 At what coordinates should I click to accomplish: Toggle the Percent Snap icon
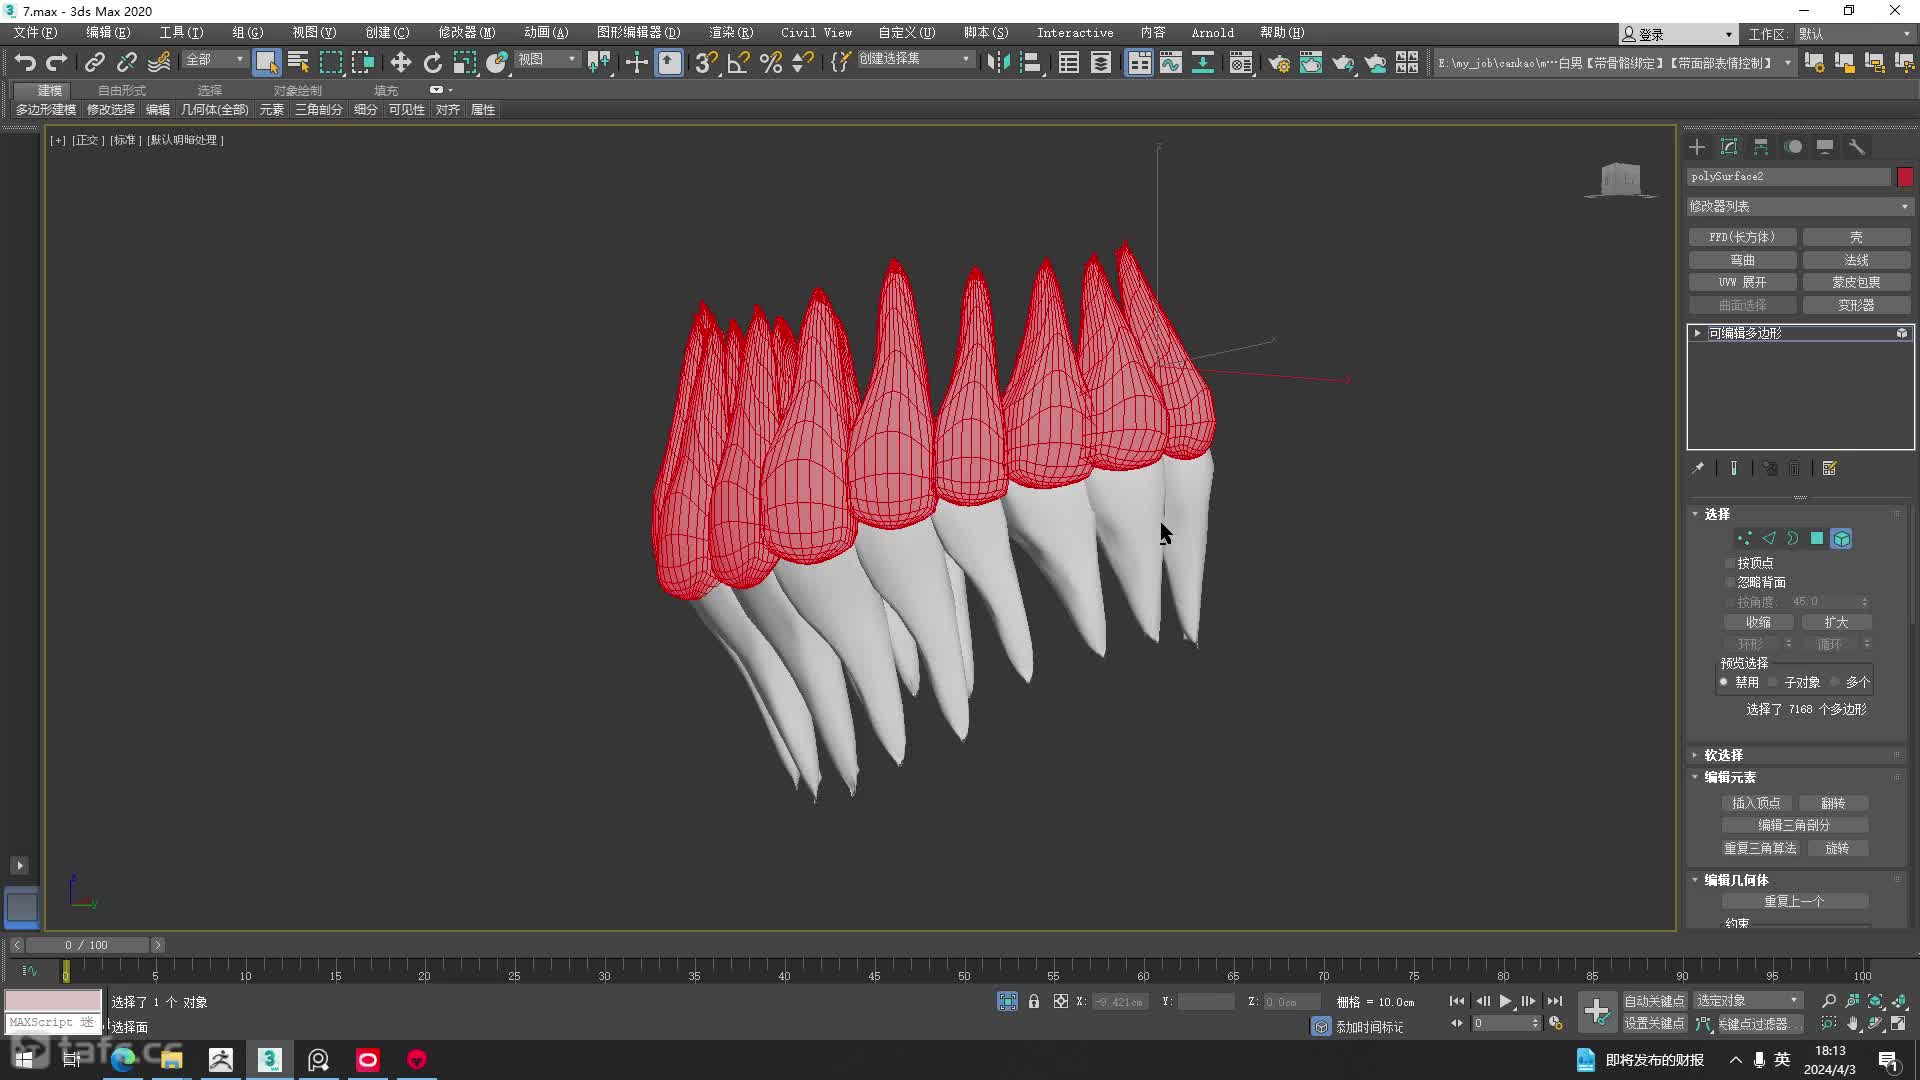[x=770, y=62]
